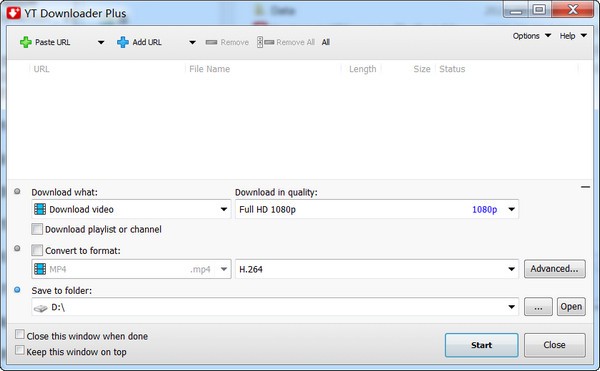Image resolution: width=600 pixels, height=371 pixels.
Task: Check Keep this window on top
Action: pyautogui.click(x=20, y=350)
